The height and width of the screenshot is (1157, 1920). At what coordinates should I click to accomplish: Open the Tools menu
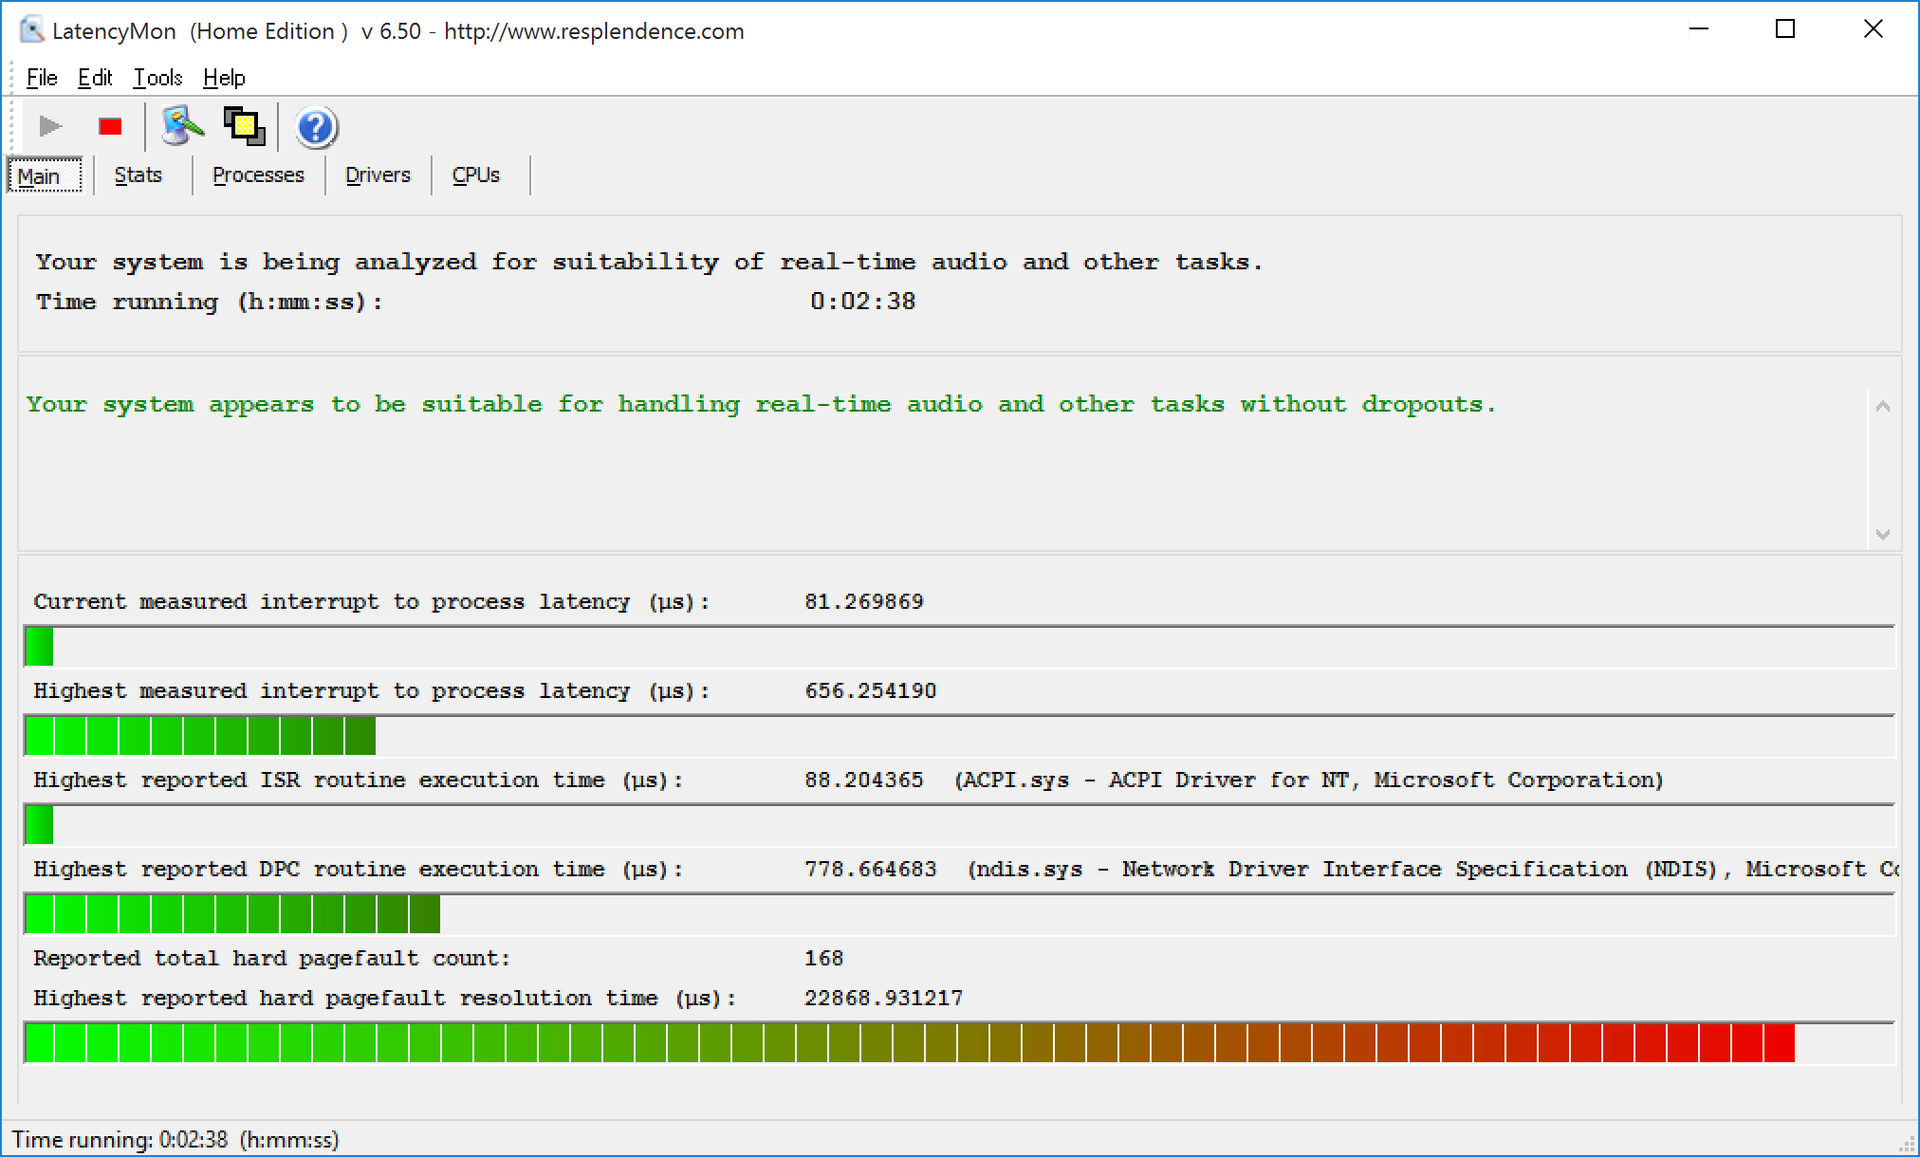pos(158,77)
